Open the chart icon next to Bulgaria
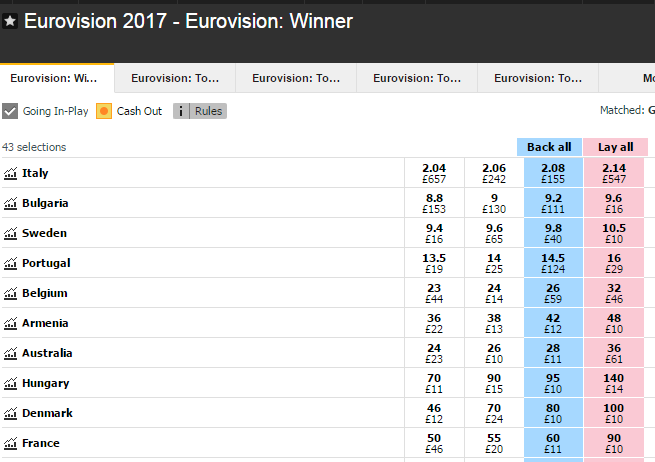655x462 pixels. (x=11, y=203)
